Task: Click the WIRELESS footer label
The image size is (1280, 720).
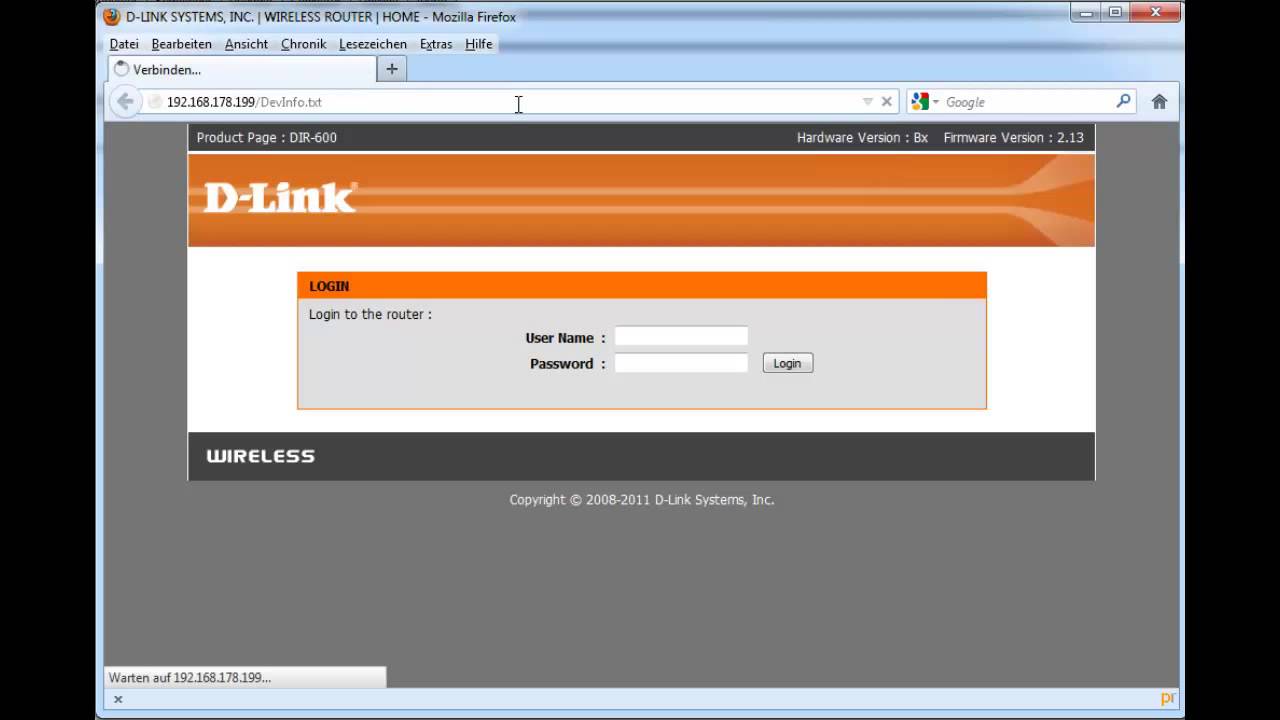Action: tap(260, 456)
